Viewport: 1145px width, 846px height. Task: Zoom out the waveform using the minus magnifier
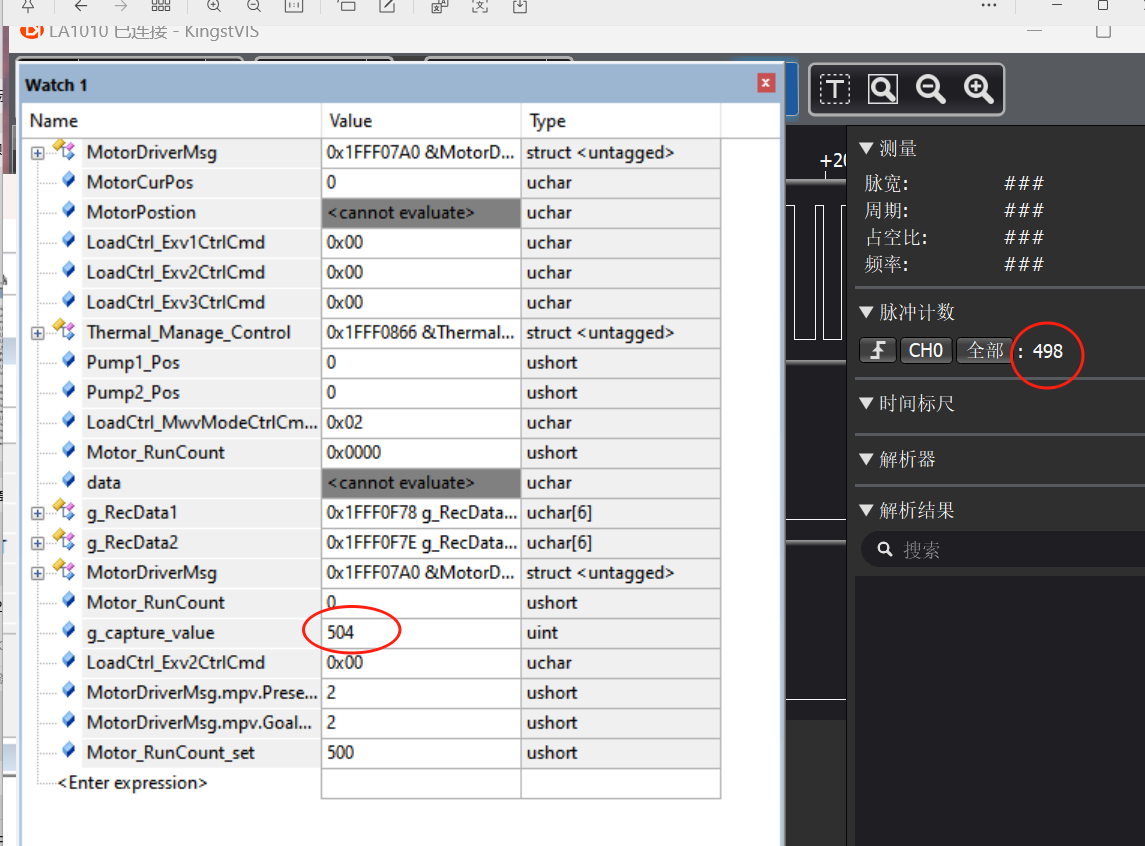(930, 89)
